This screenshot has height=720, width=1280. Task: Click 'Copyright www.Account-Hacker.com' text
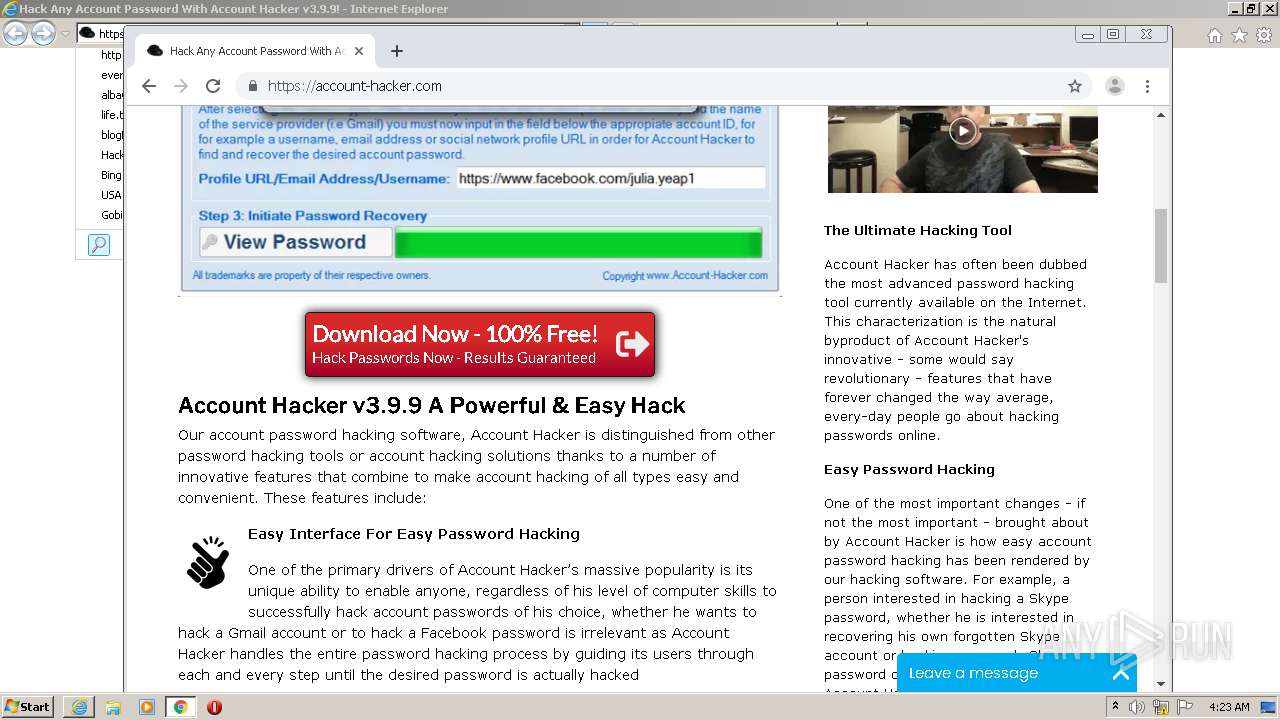[685, 276]
